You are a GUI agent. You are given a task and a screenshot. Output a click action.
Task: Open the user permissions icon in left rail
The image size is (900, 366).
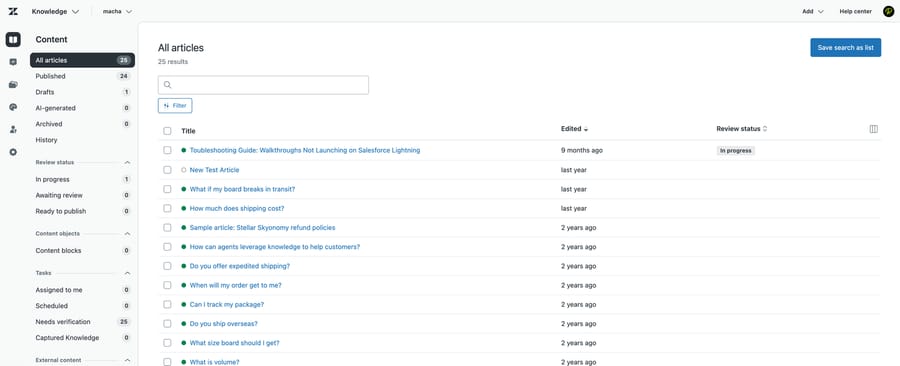[13, 130]
